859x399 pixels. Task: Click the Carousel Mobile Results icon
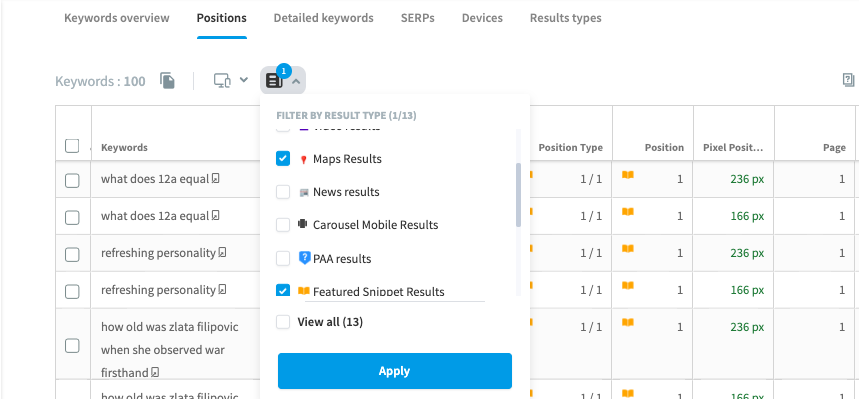coord(302,225)
